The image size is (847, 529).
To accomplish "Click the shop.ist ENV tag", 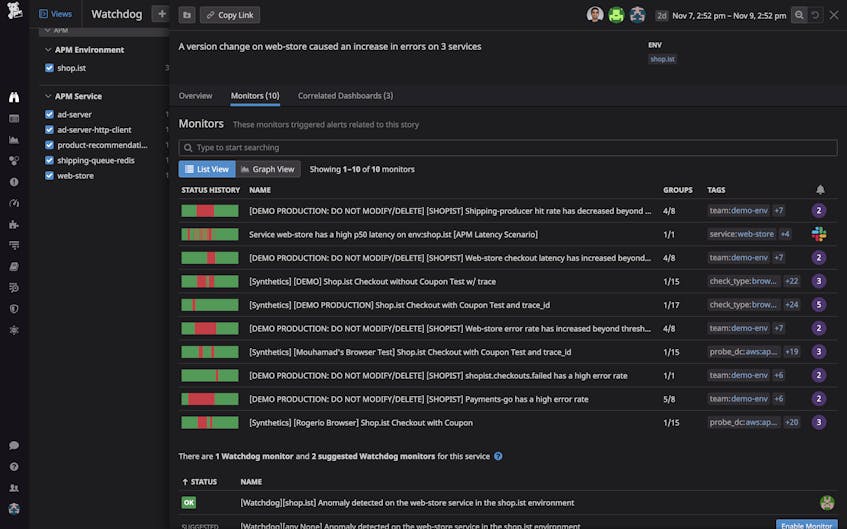I will 662,59.
